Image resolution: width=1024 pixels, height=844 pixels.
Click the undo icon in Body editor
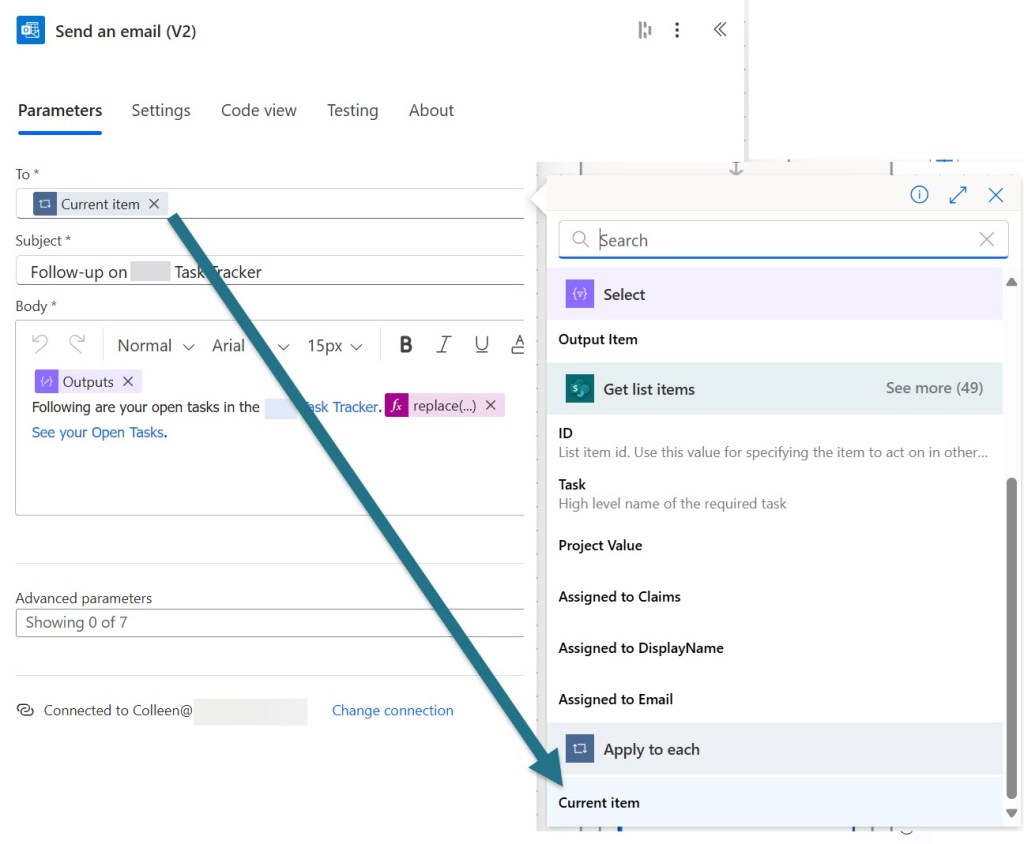pyautogui.click(x=40, y=345)
